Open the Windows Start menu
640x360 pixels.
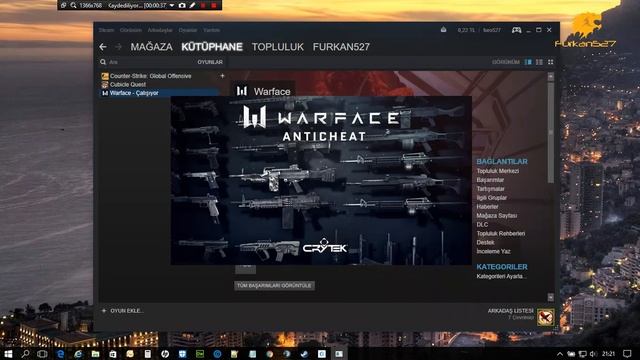point(8,353)
